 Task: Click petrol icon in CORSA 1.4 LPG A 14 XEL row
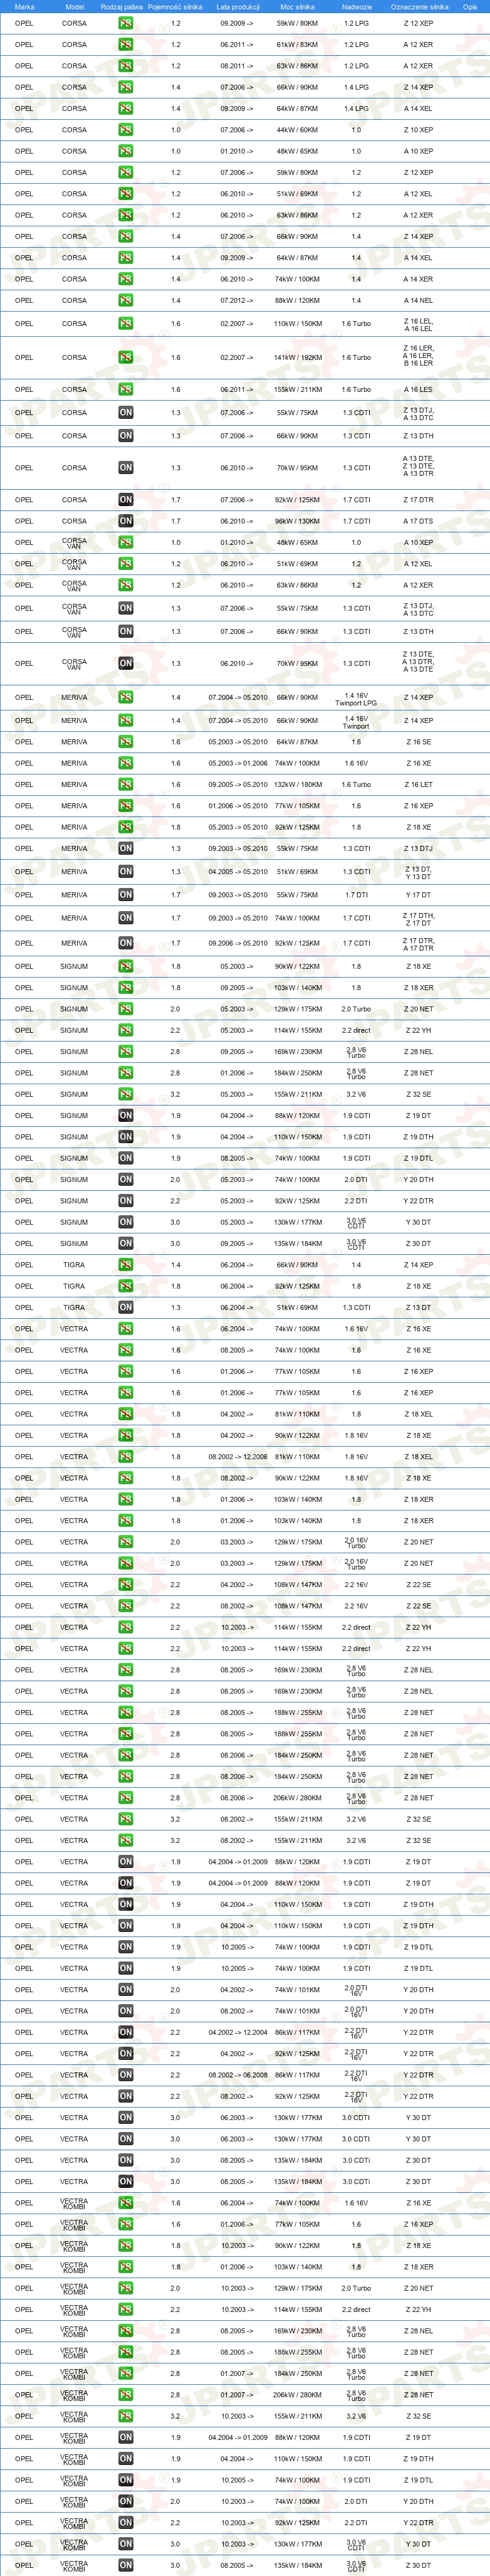point(125,108)
